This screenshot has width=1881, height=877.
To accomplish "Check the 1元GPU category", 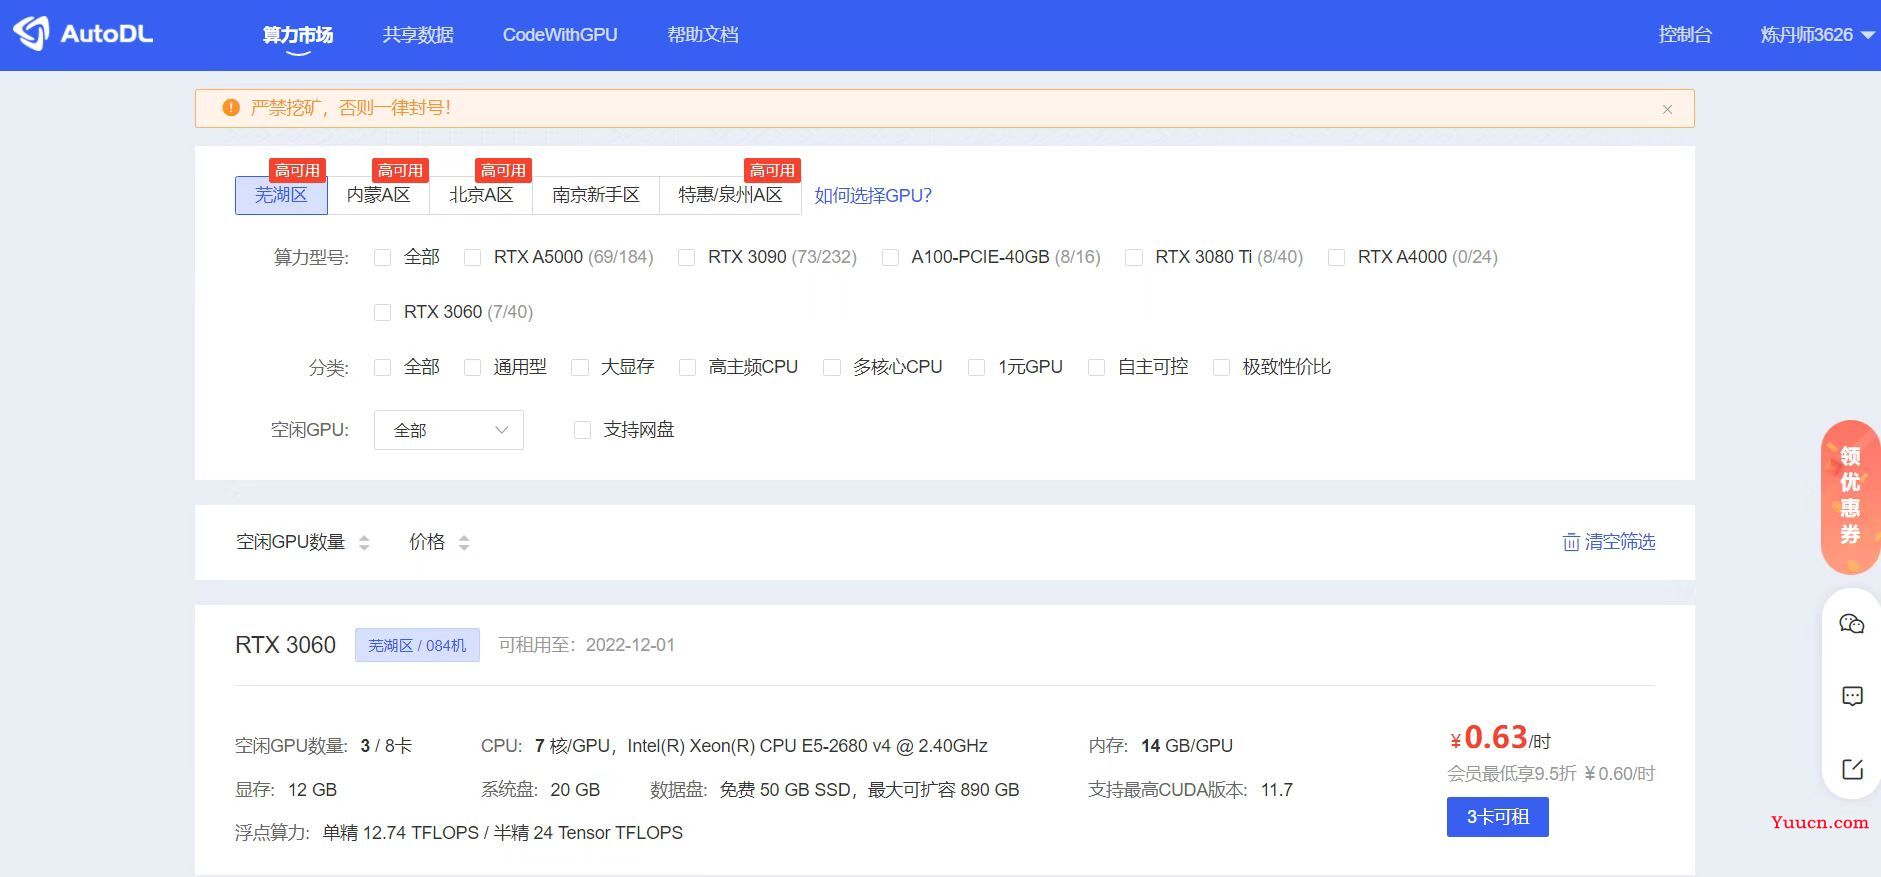I will 977,367.
